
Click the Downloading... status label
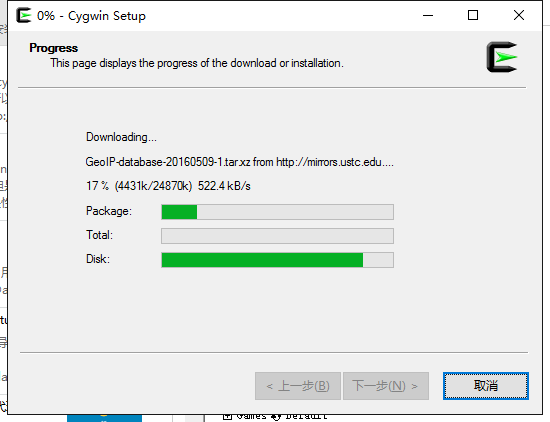121,137
